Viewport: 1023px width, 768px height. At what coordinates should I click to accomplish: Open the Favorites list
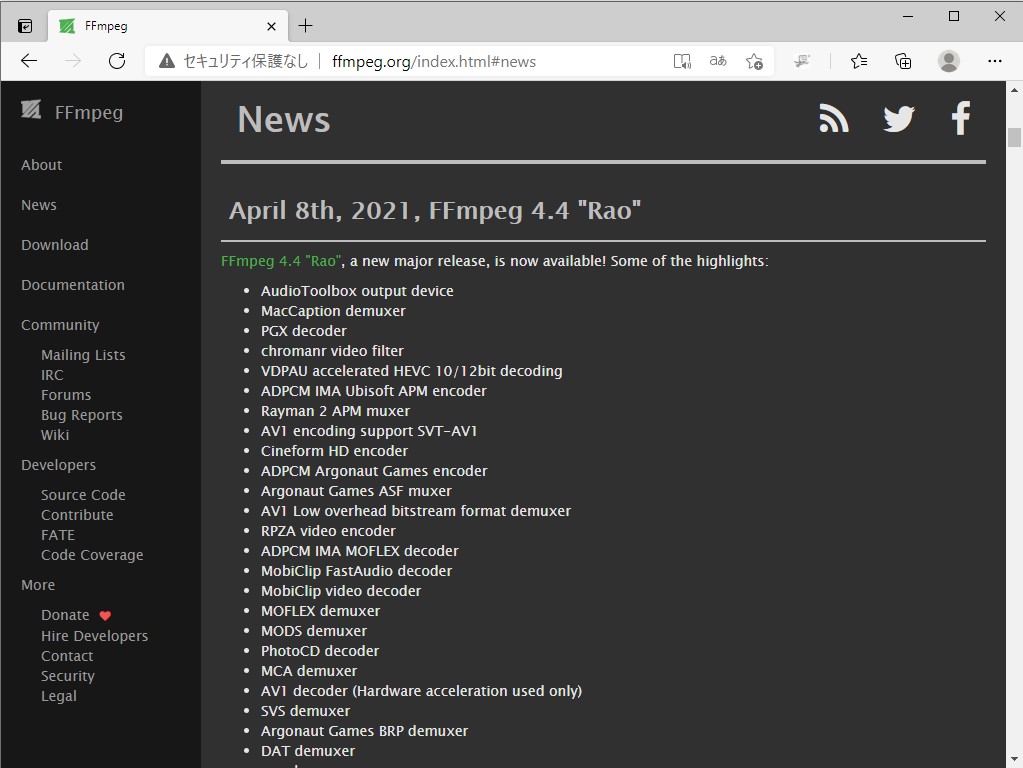point(859,61)
